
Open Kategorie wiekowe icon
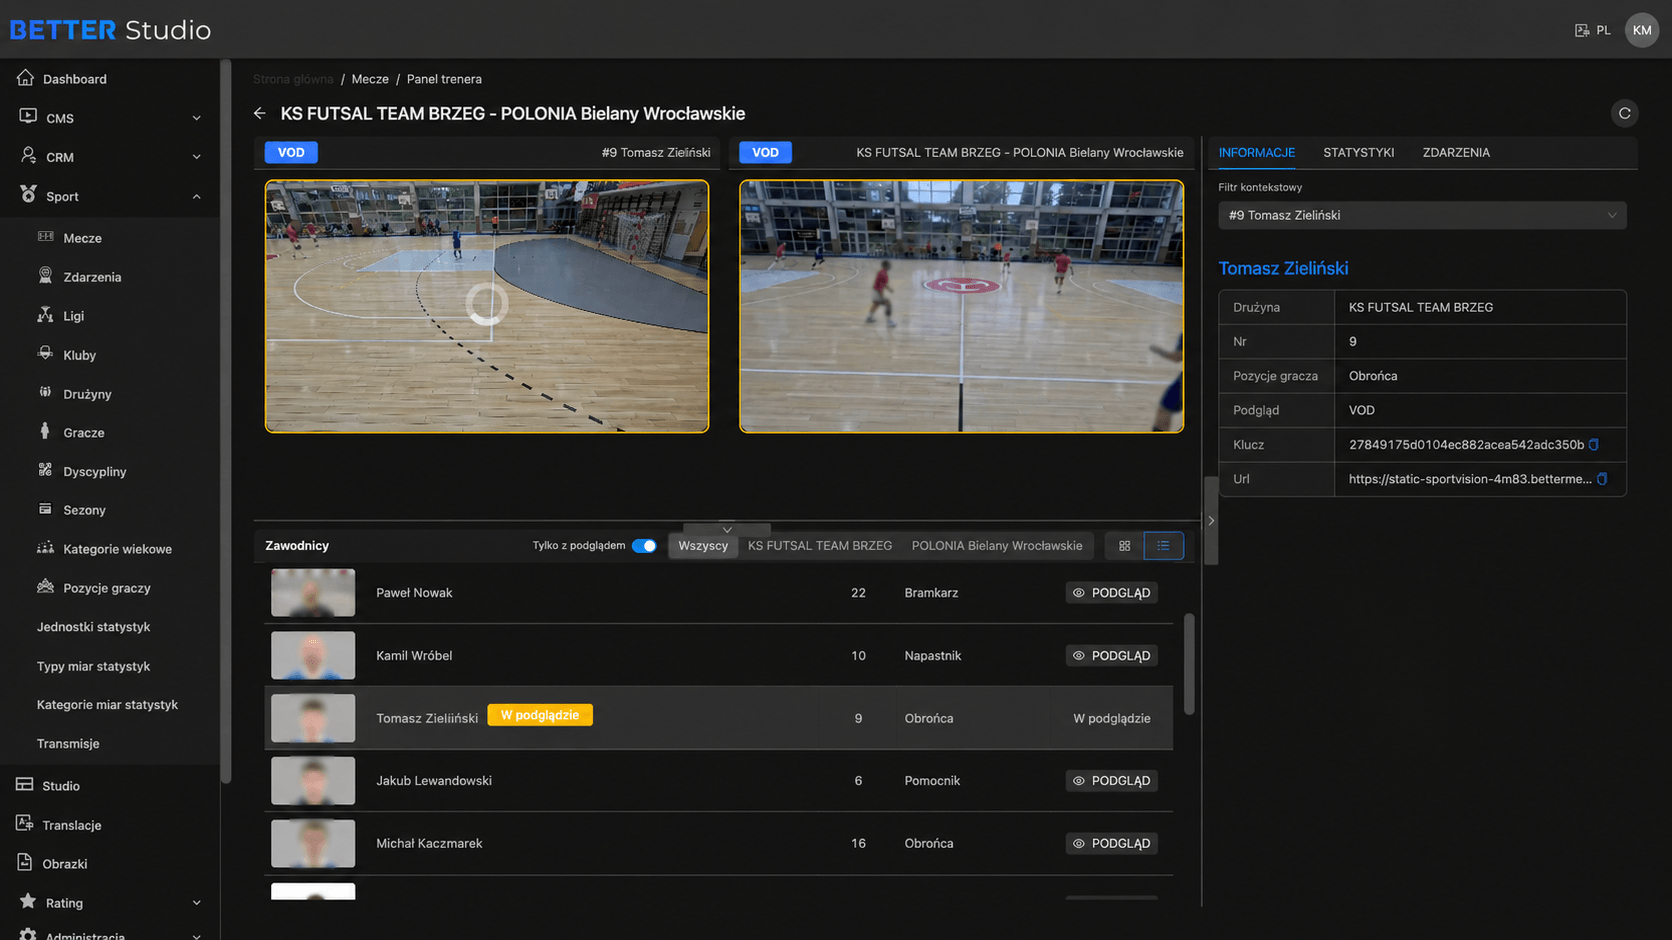(x=45, y=548)
